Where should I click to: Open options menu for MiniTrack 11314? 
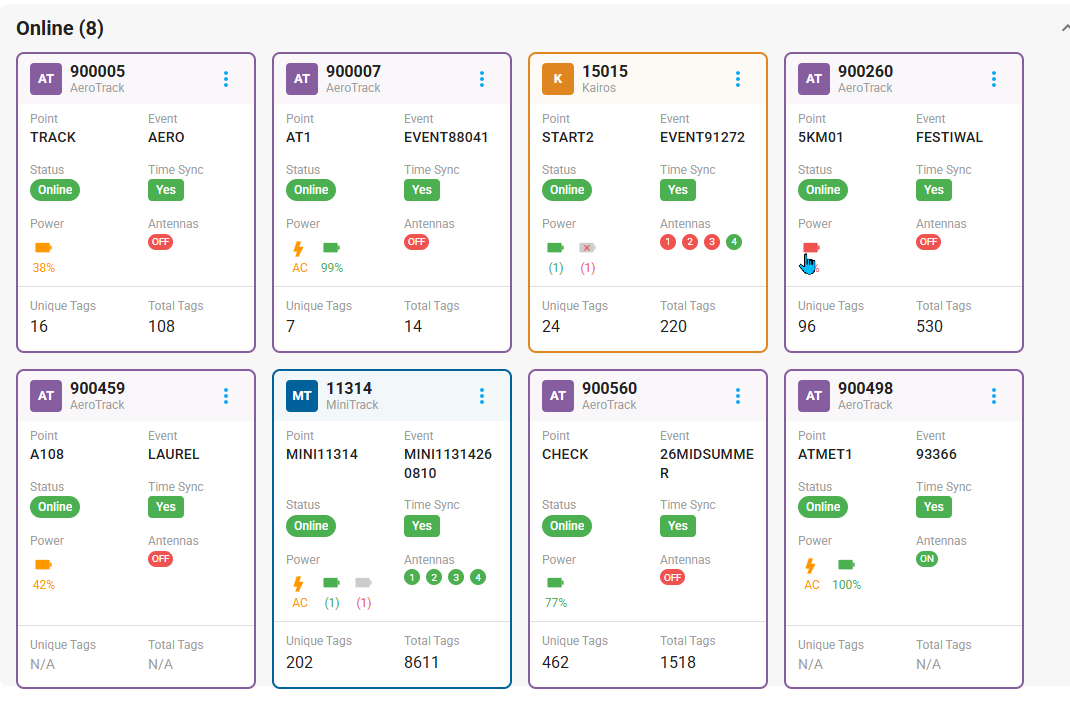482,396
